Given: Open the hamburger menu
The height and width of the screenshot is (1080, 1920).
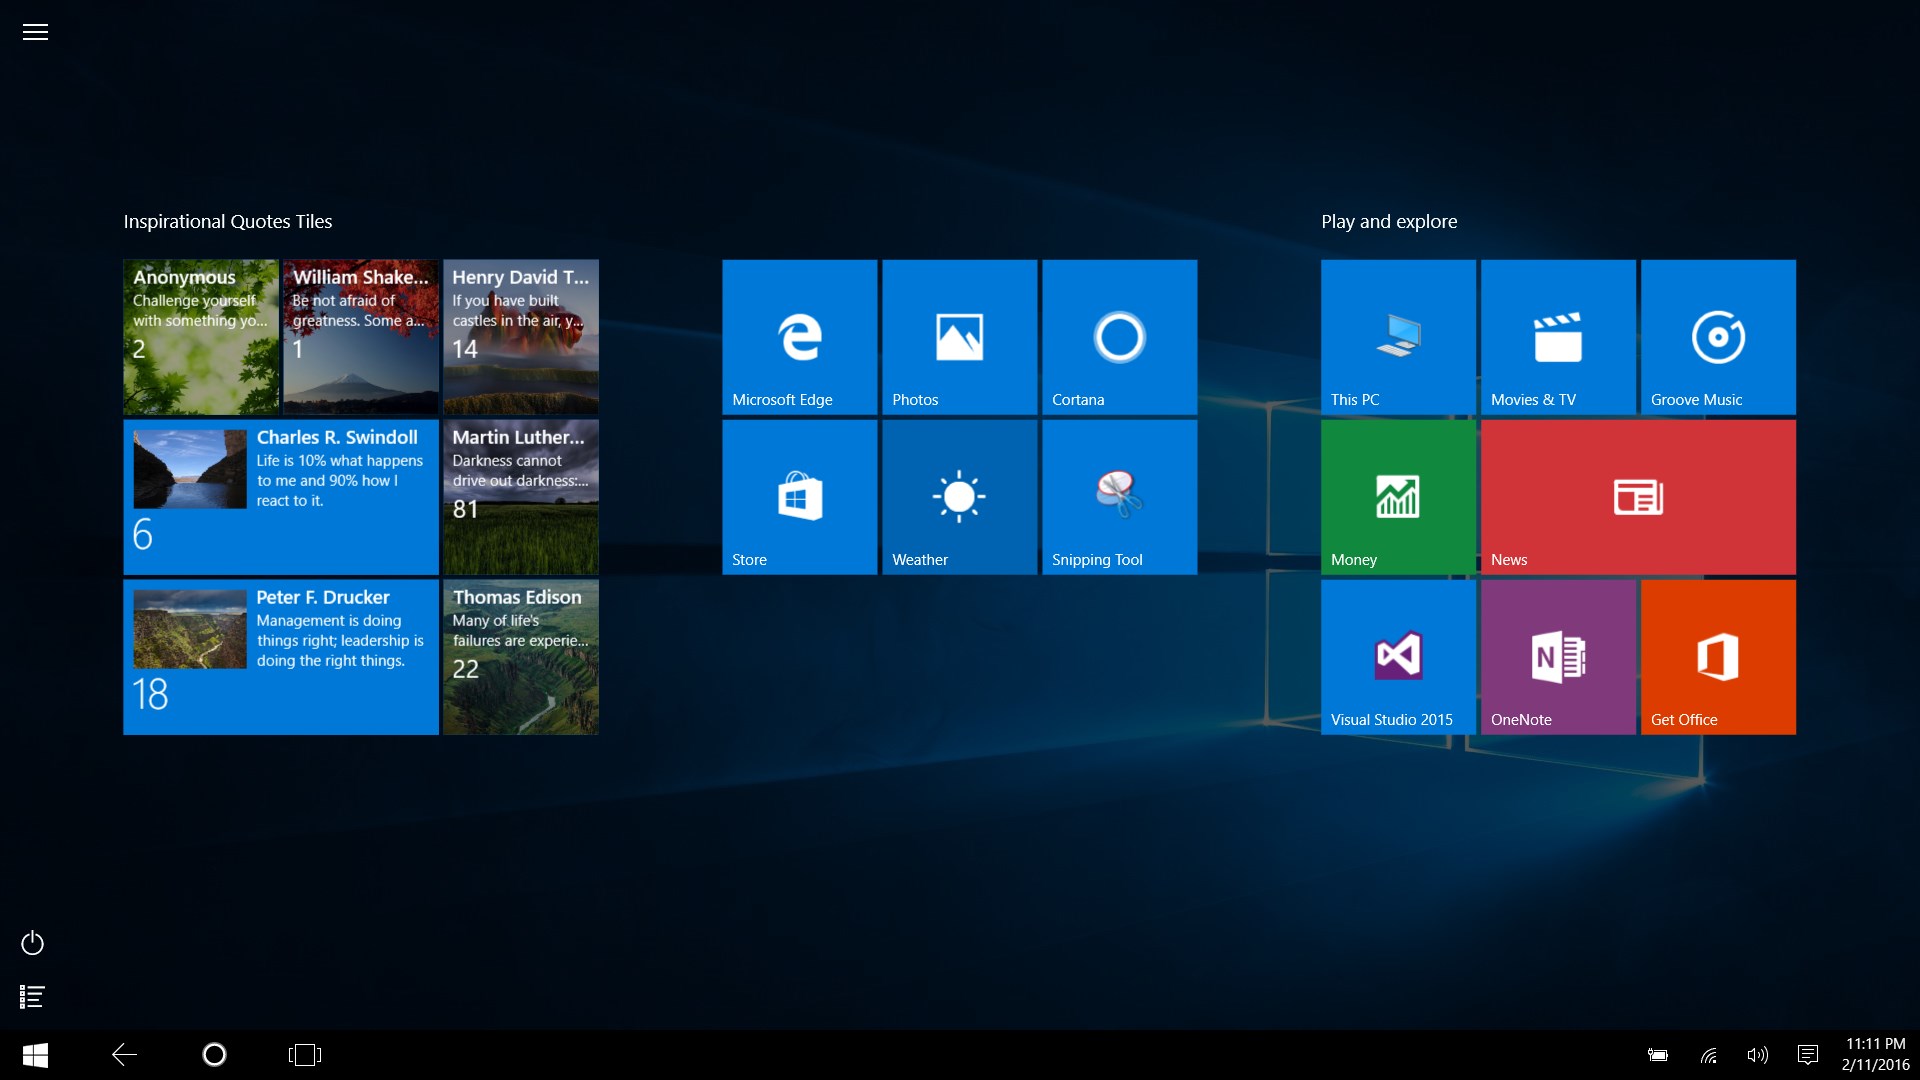Looking at the screenshot, I should tap(35, 32).
